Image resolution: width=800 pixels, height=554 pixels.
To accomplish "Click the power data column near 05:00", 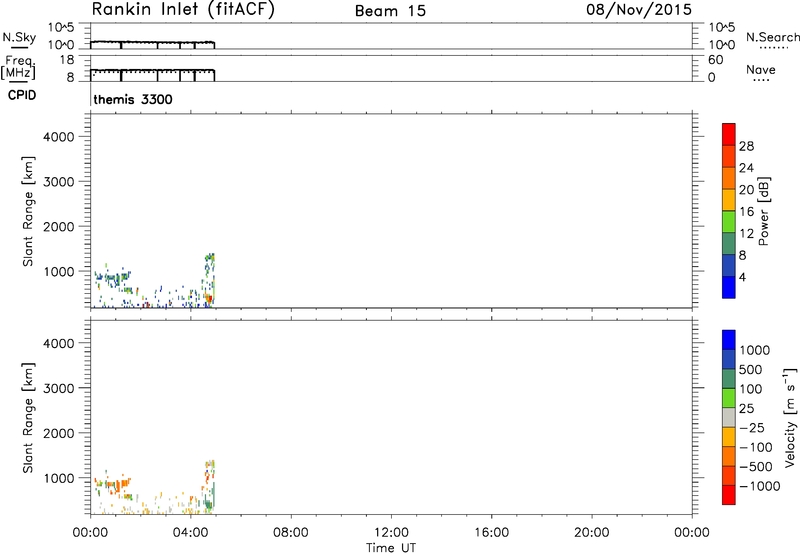I will pyautogui.click(x=209, y=280).
